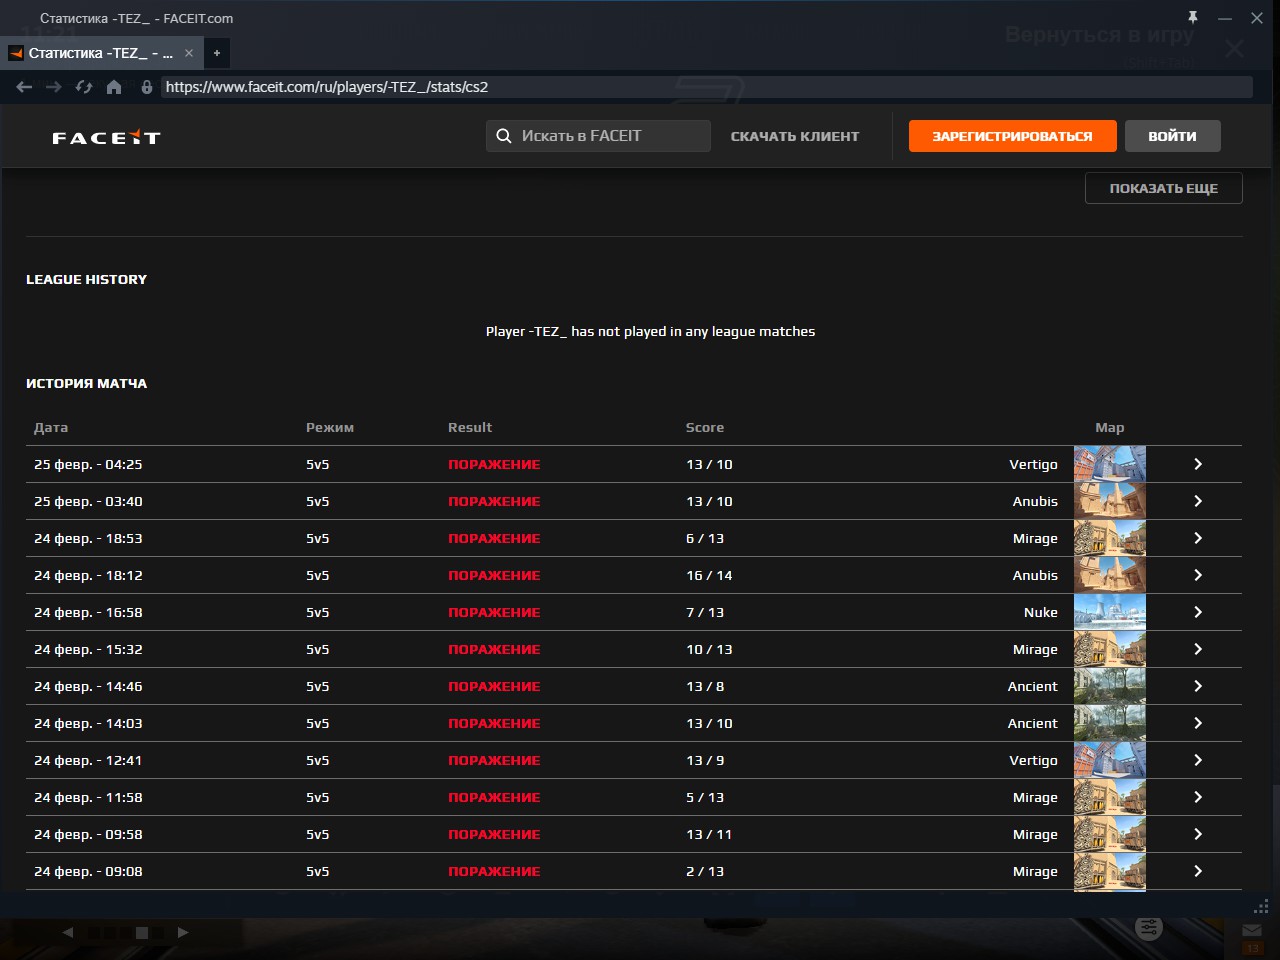The image size is (1280, 960).
Task: Click the LEAGUE HISTORY heading
Action: point(86,280)
